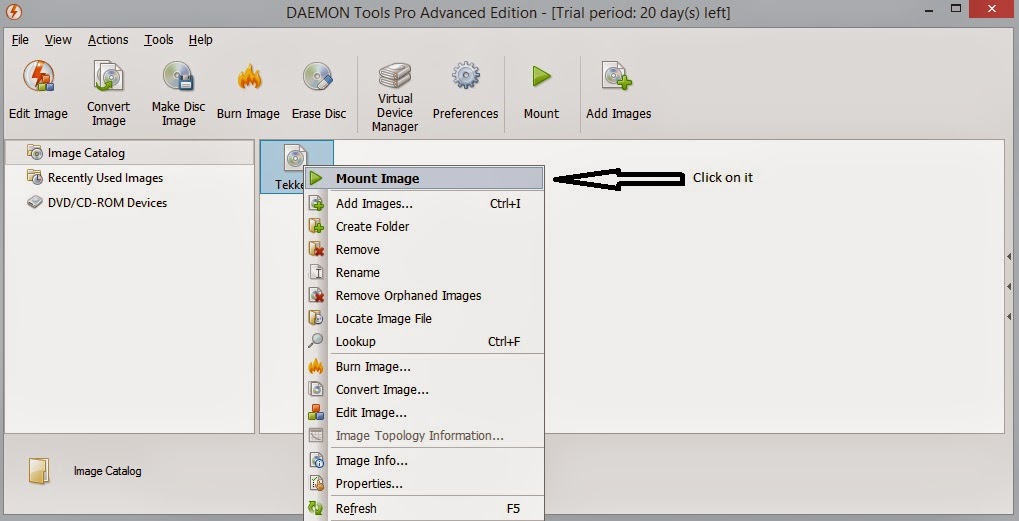Click the Convert Image menu icon
This screenshot has width=1019, height=521.
pyautogui.click(x=316, y=389)
